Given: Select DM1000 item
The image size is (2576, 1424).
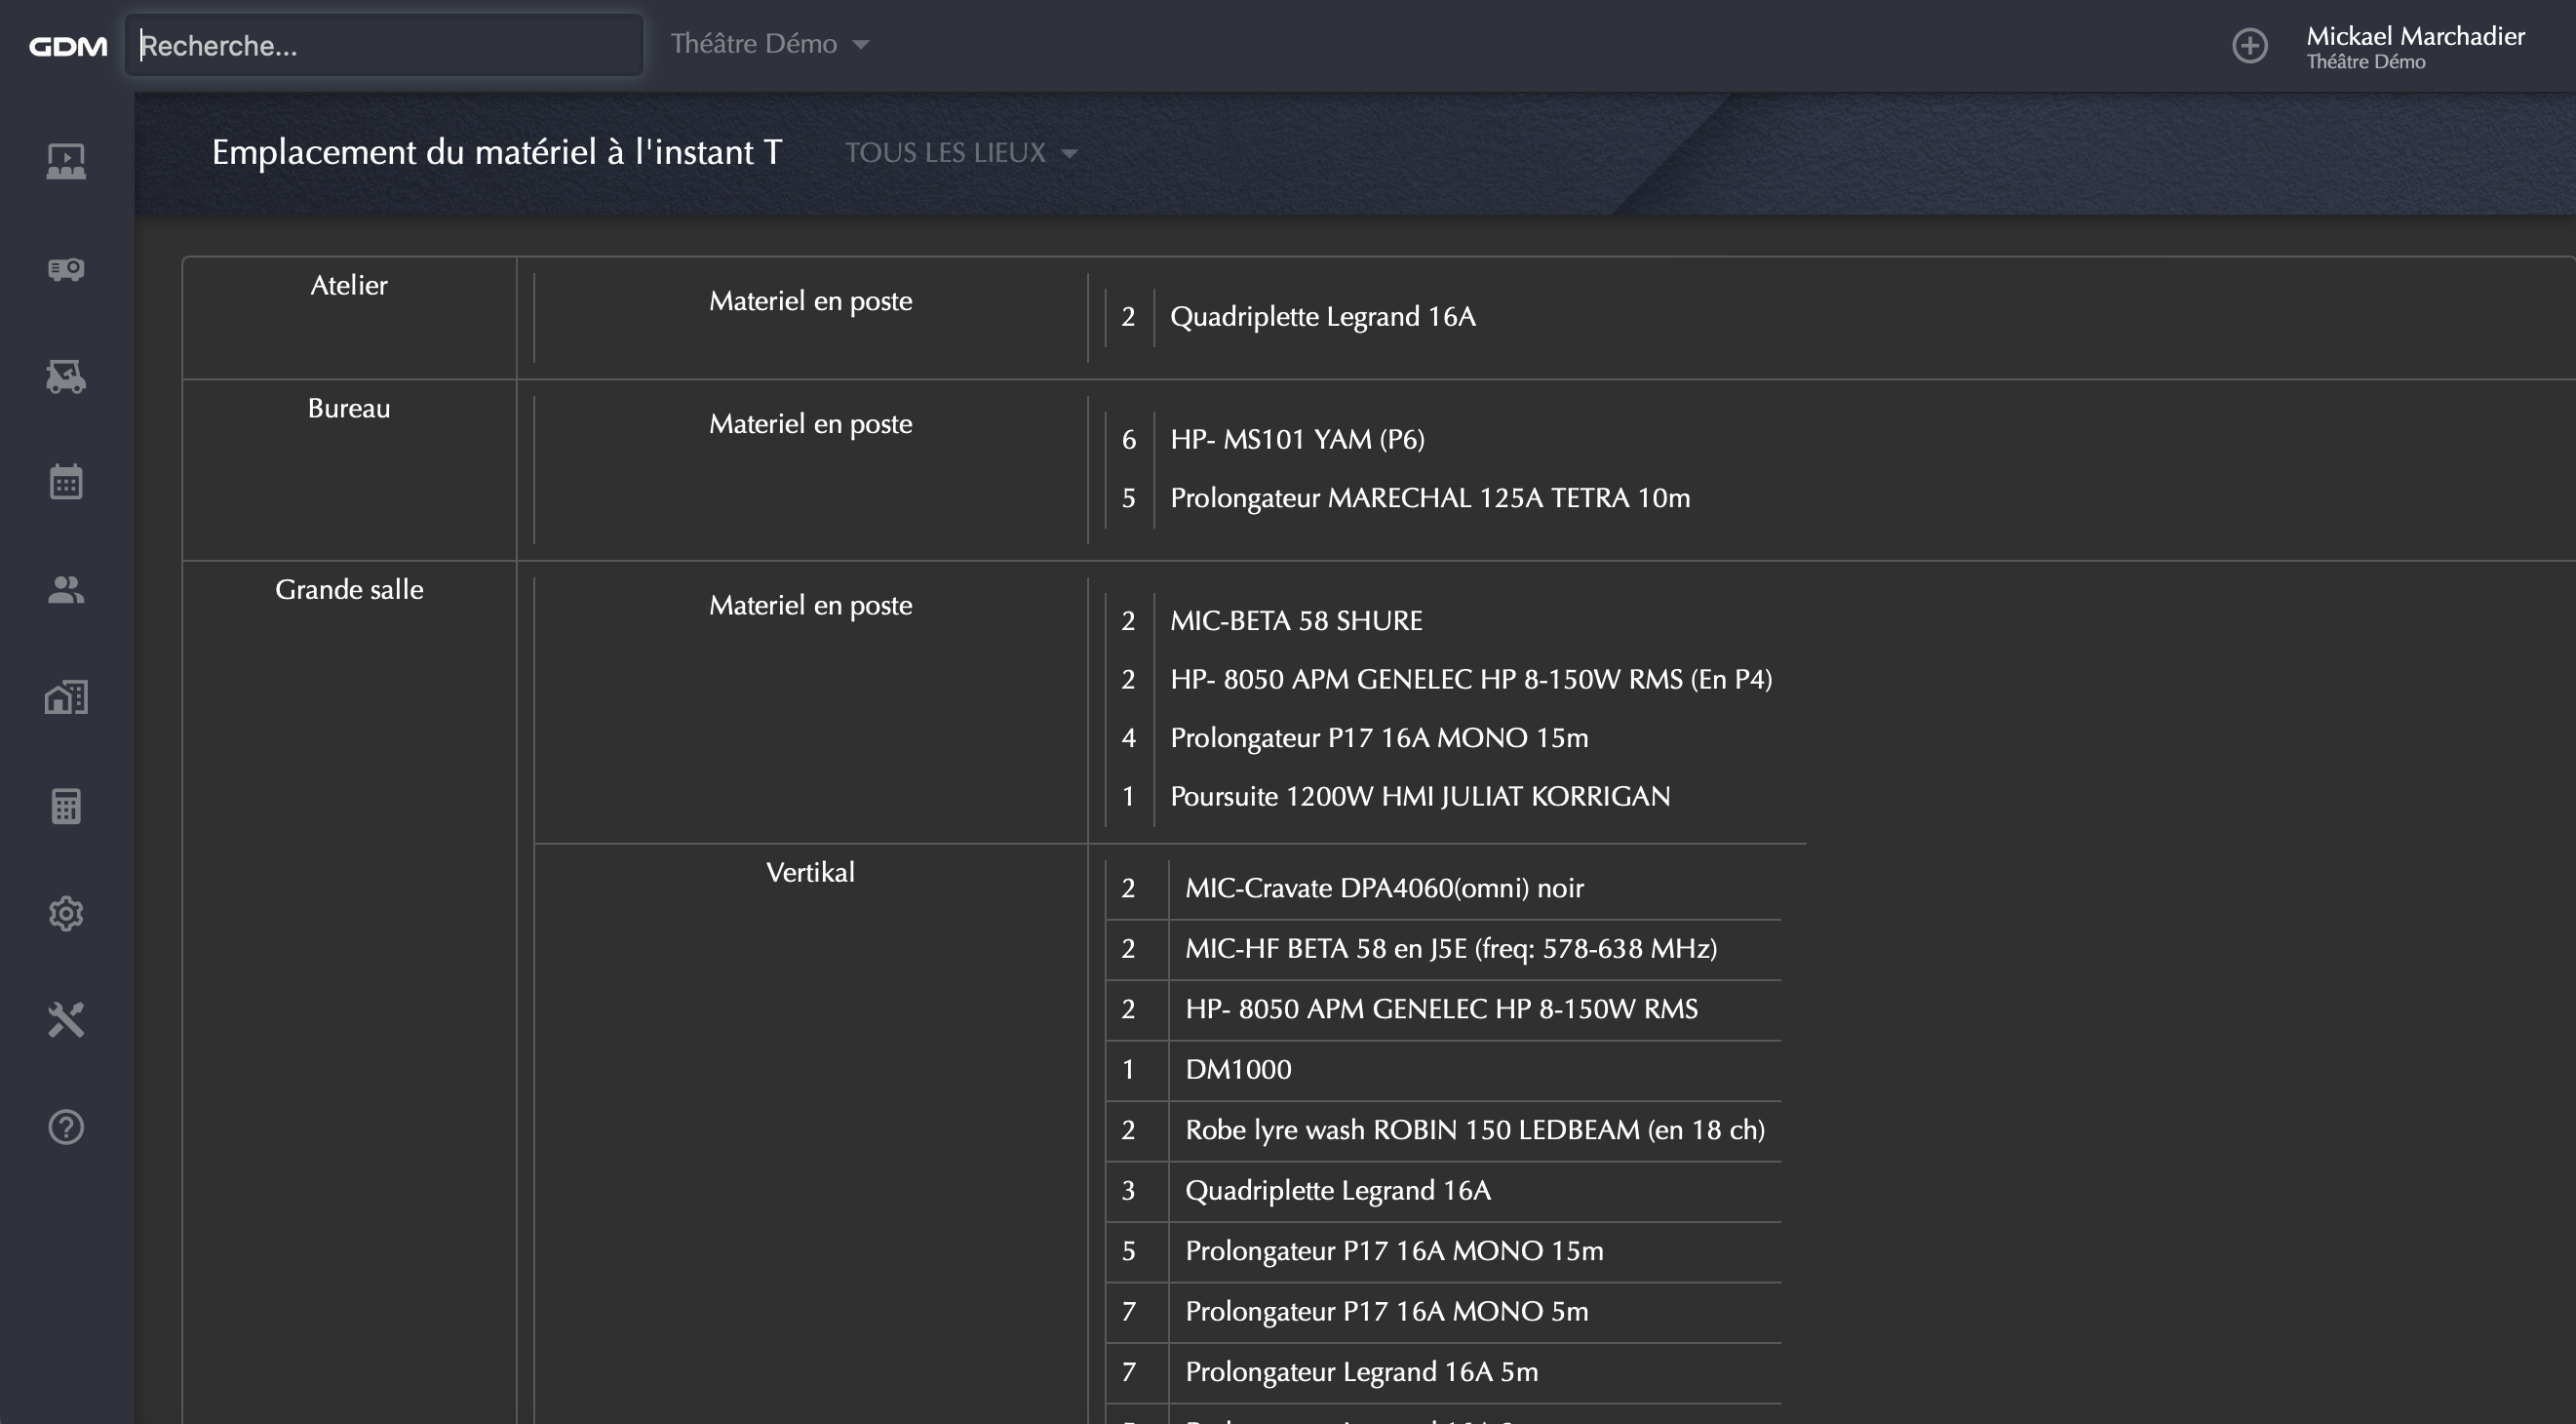Looking at the screenshot, I should coord(1238,1070).
